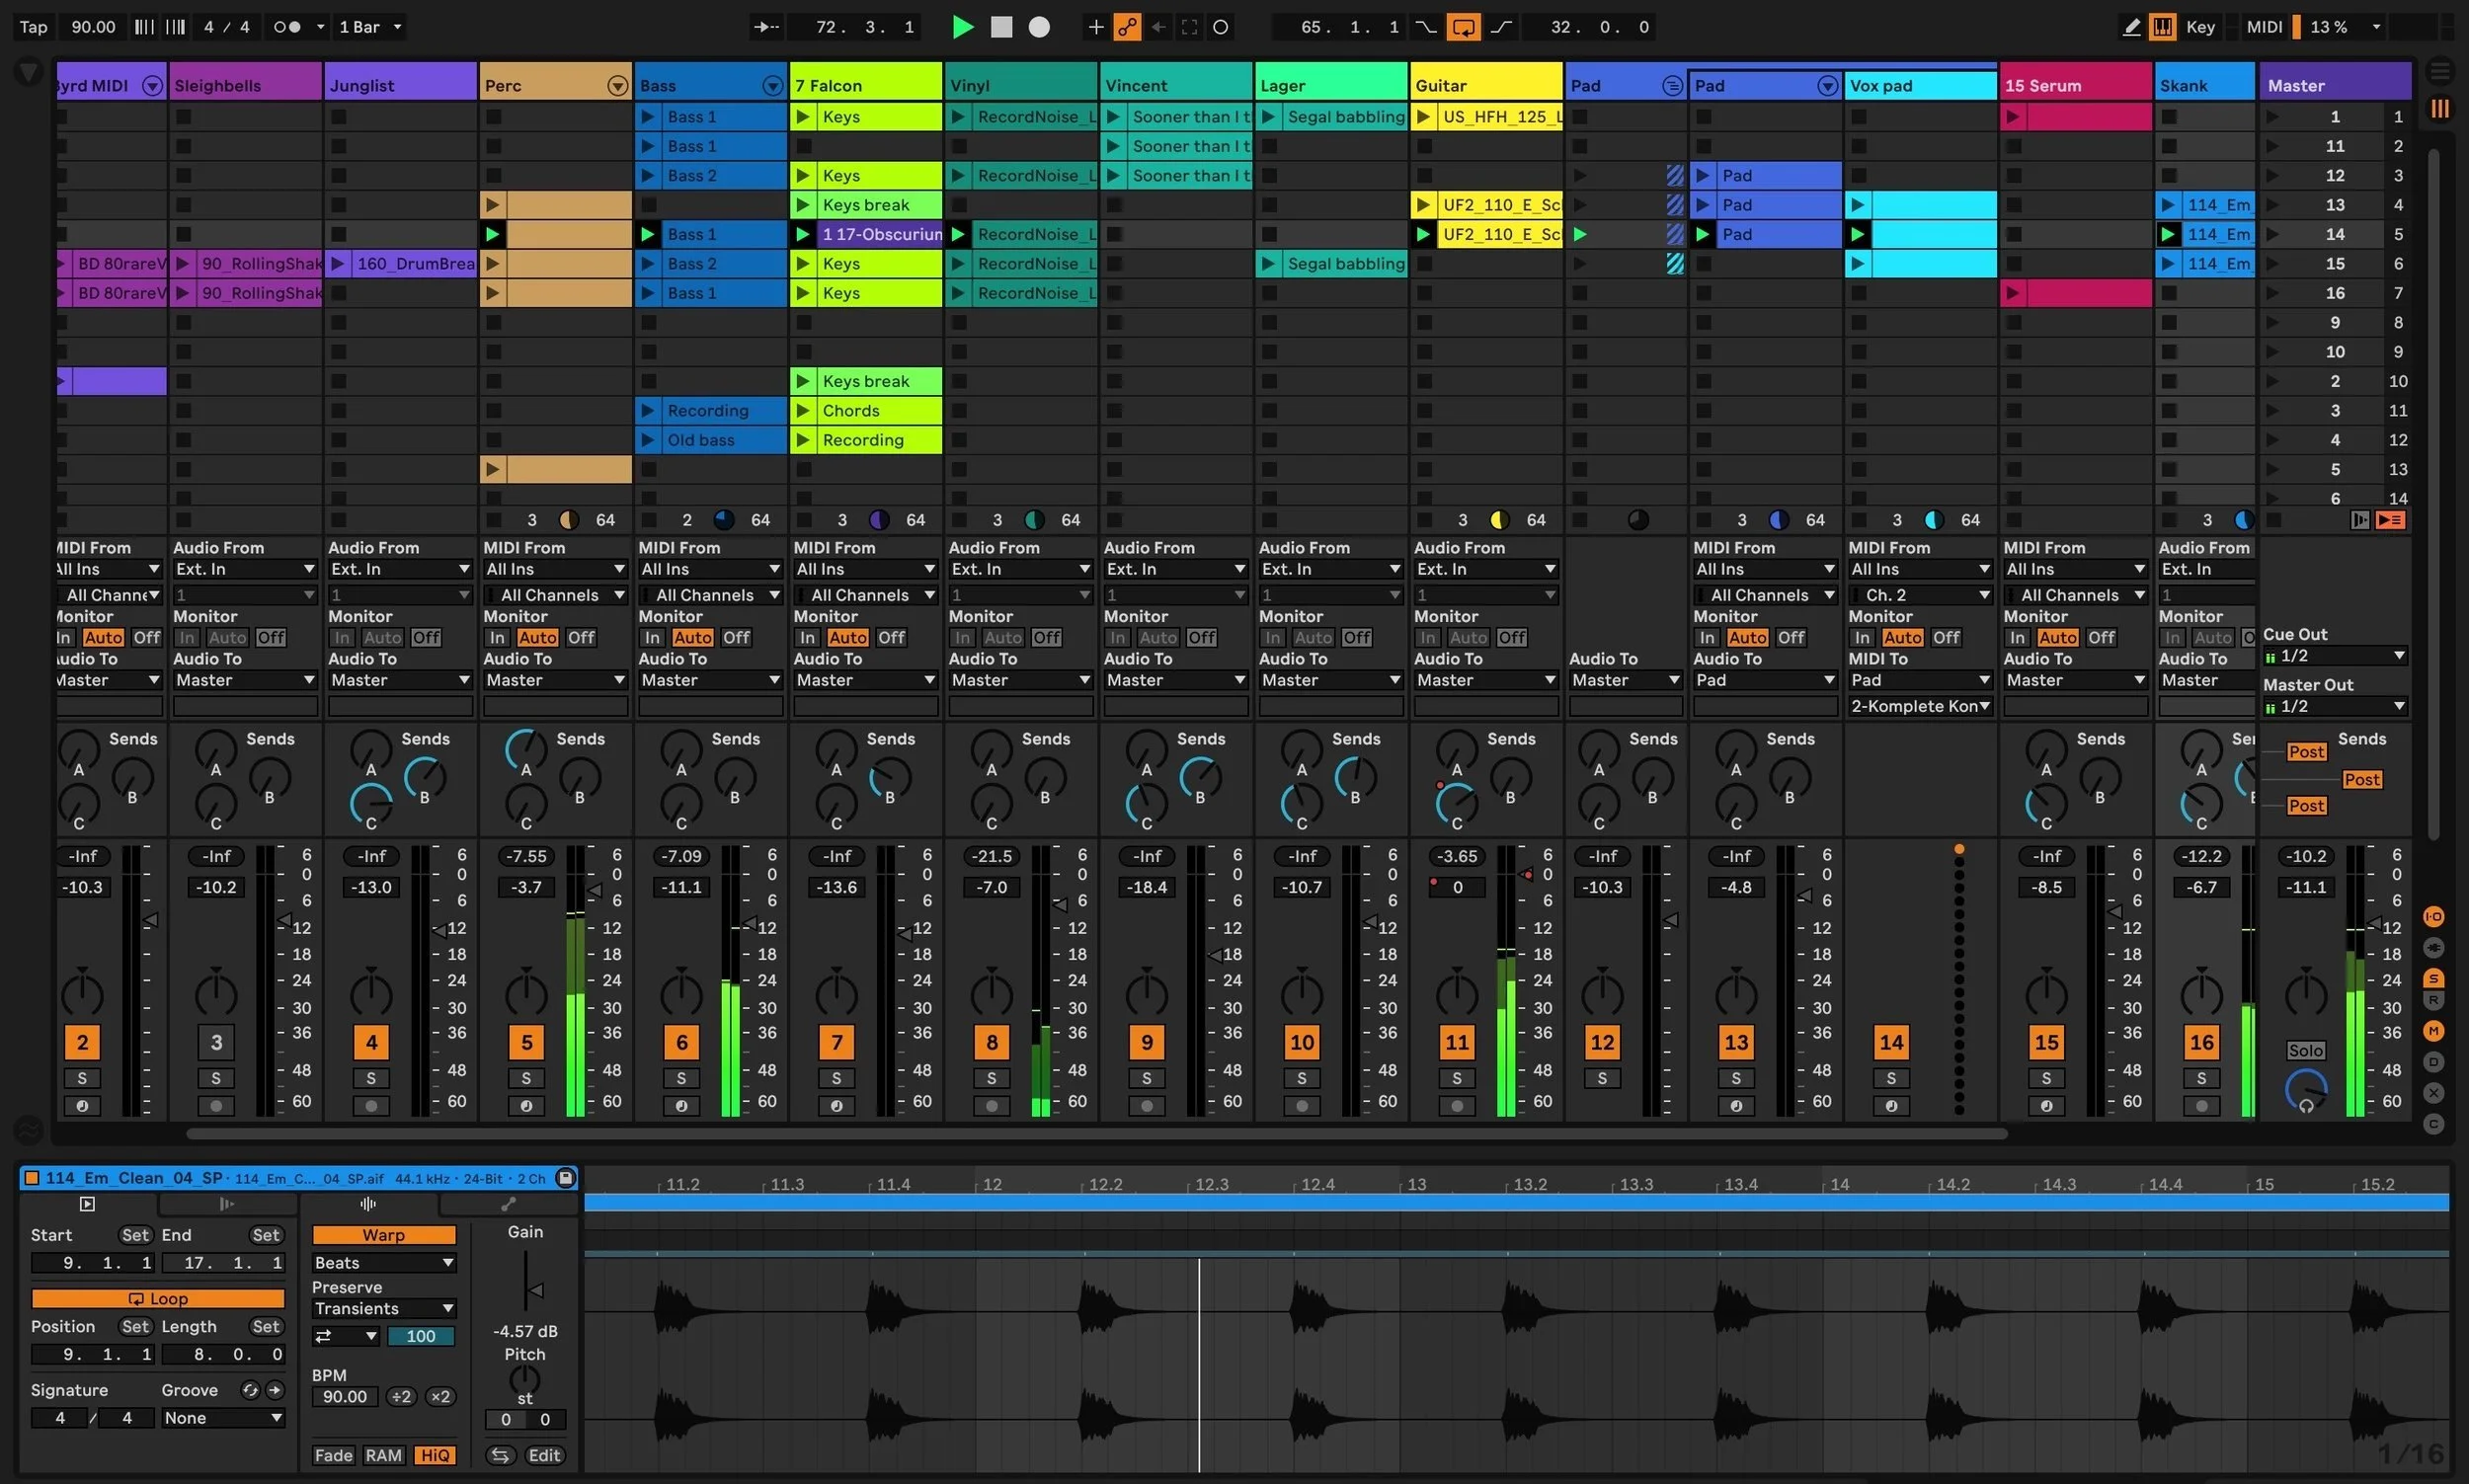The height and width of the screenshot is (1484, 2469).
Task: Toggle metronome button in control bar
Action: click(x=287, y=27)
